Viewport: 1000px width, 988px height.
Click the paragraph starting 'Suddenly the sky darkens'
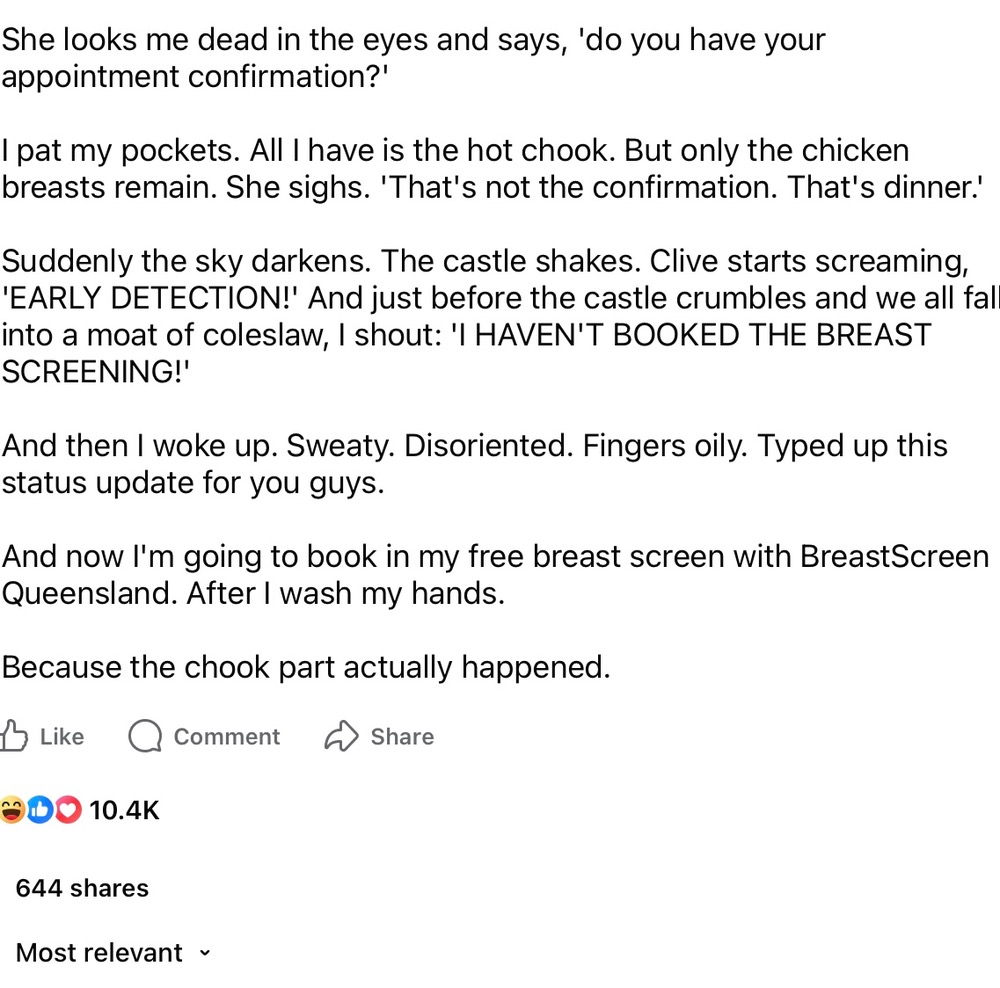pos(500,316)
